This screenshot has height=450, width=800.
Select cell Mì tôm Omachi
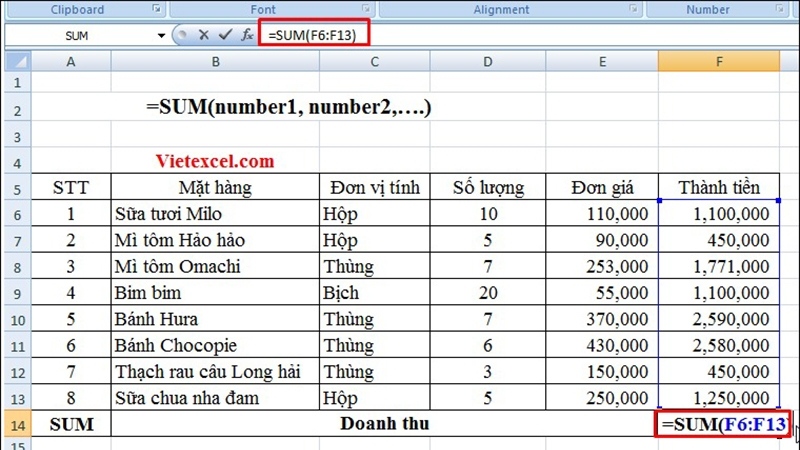click(215, 266)
